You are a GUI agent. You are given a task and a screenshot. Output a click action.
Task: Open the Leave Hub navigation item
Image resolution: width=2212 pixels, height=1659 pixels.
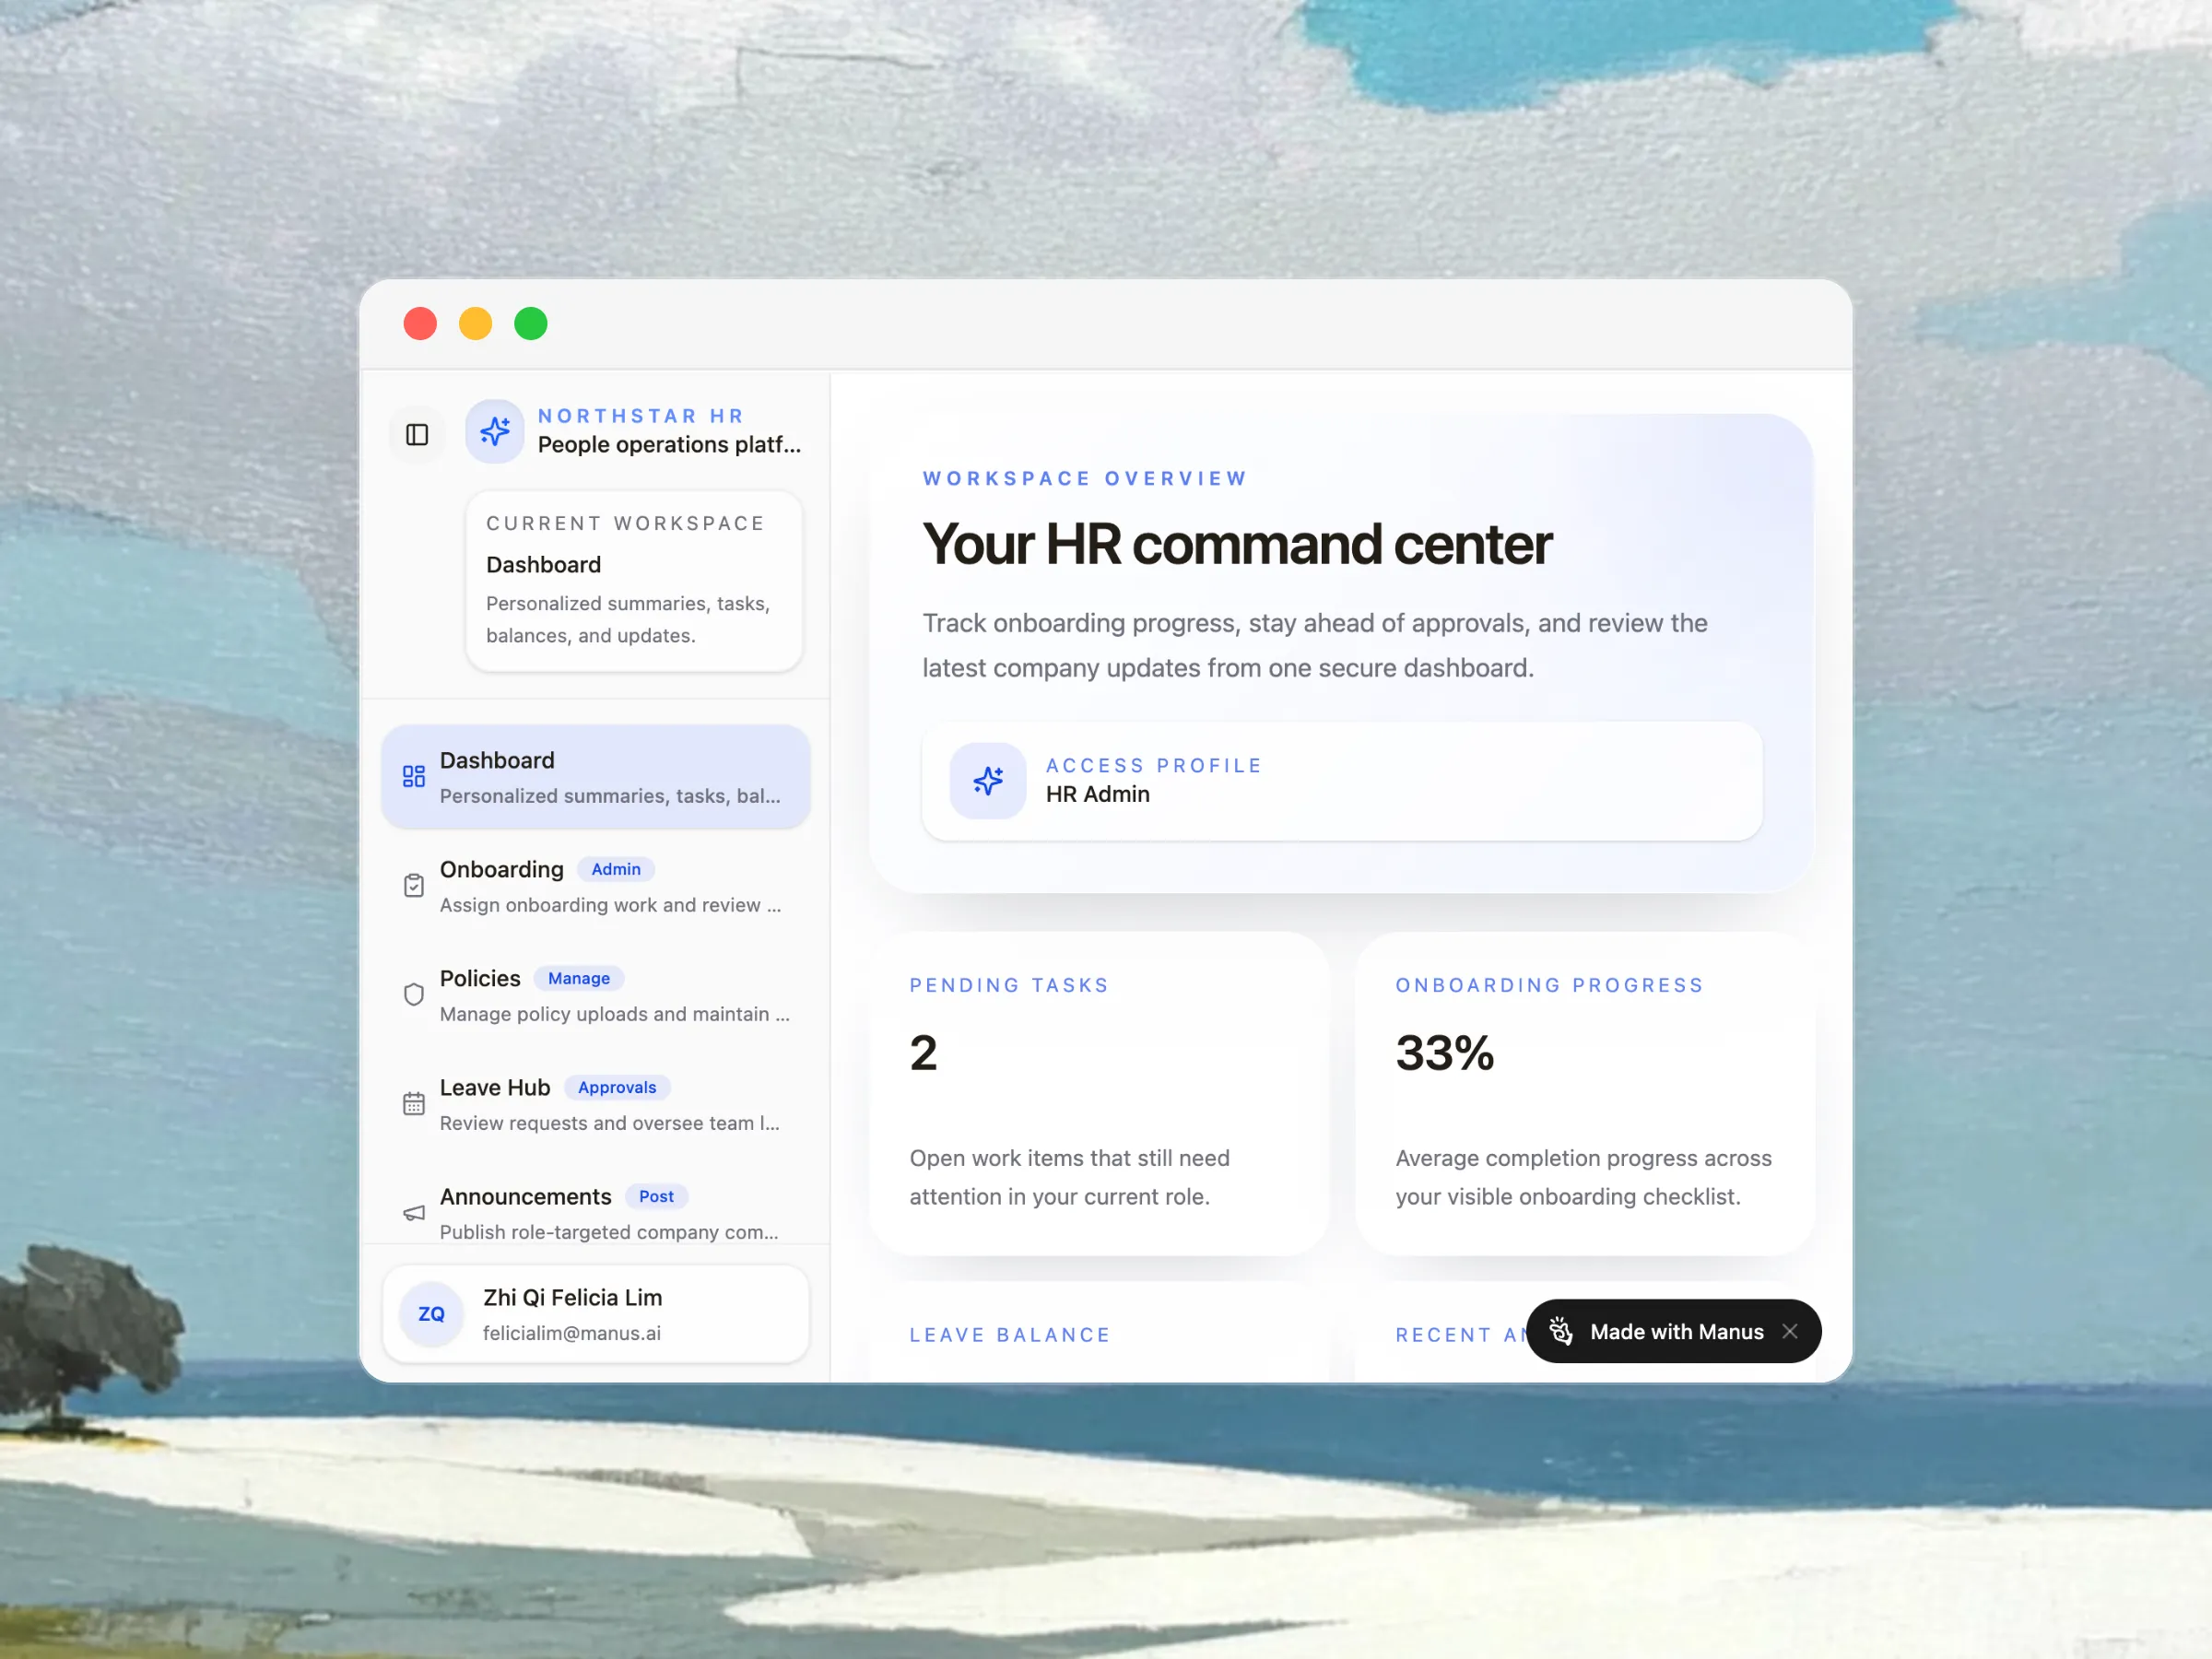pos(495,1088)
